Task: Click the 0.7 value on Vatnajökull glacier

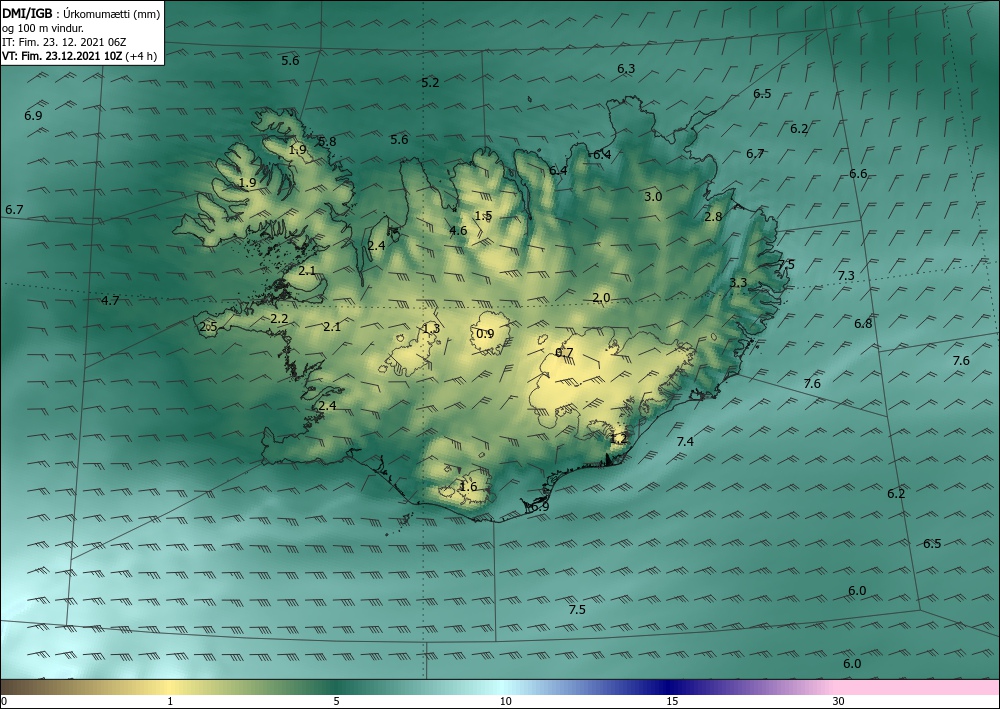Action: pyautogui.click(x=564, y=353)
